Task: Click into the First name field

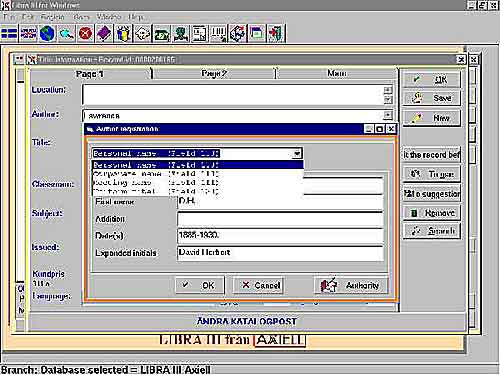Action: click(x=280, y=202)
